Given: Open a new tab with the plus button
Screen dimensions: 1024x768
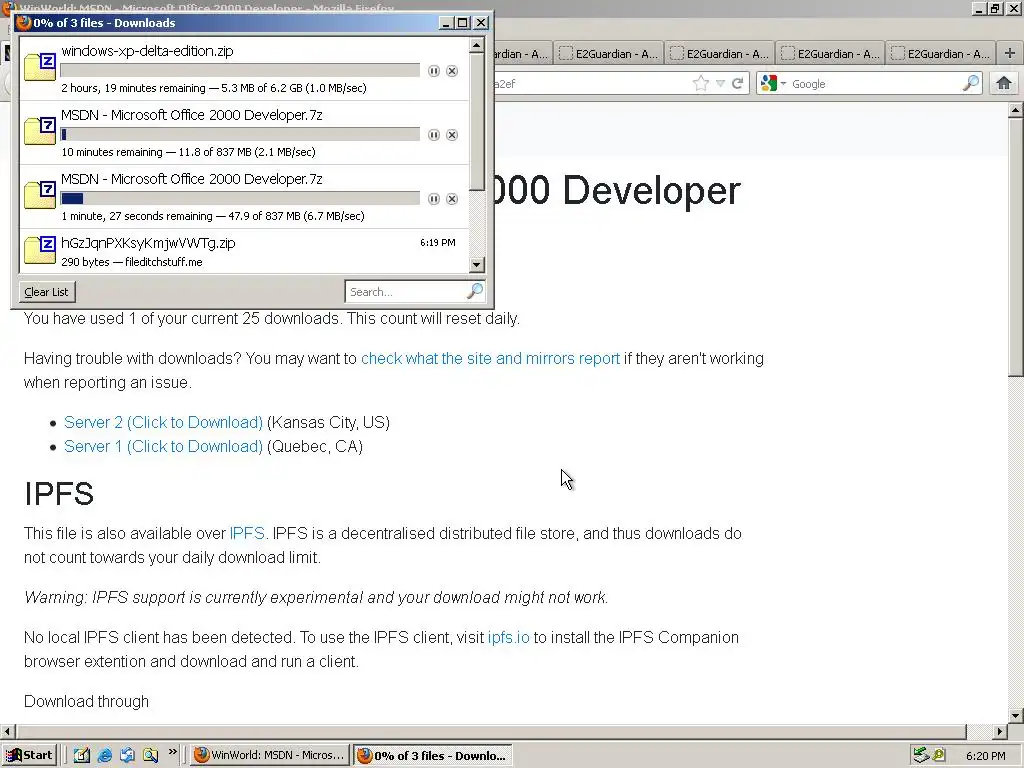Looking at the screenshot, I should point(1010,54).
